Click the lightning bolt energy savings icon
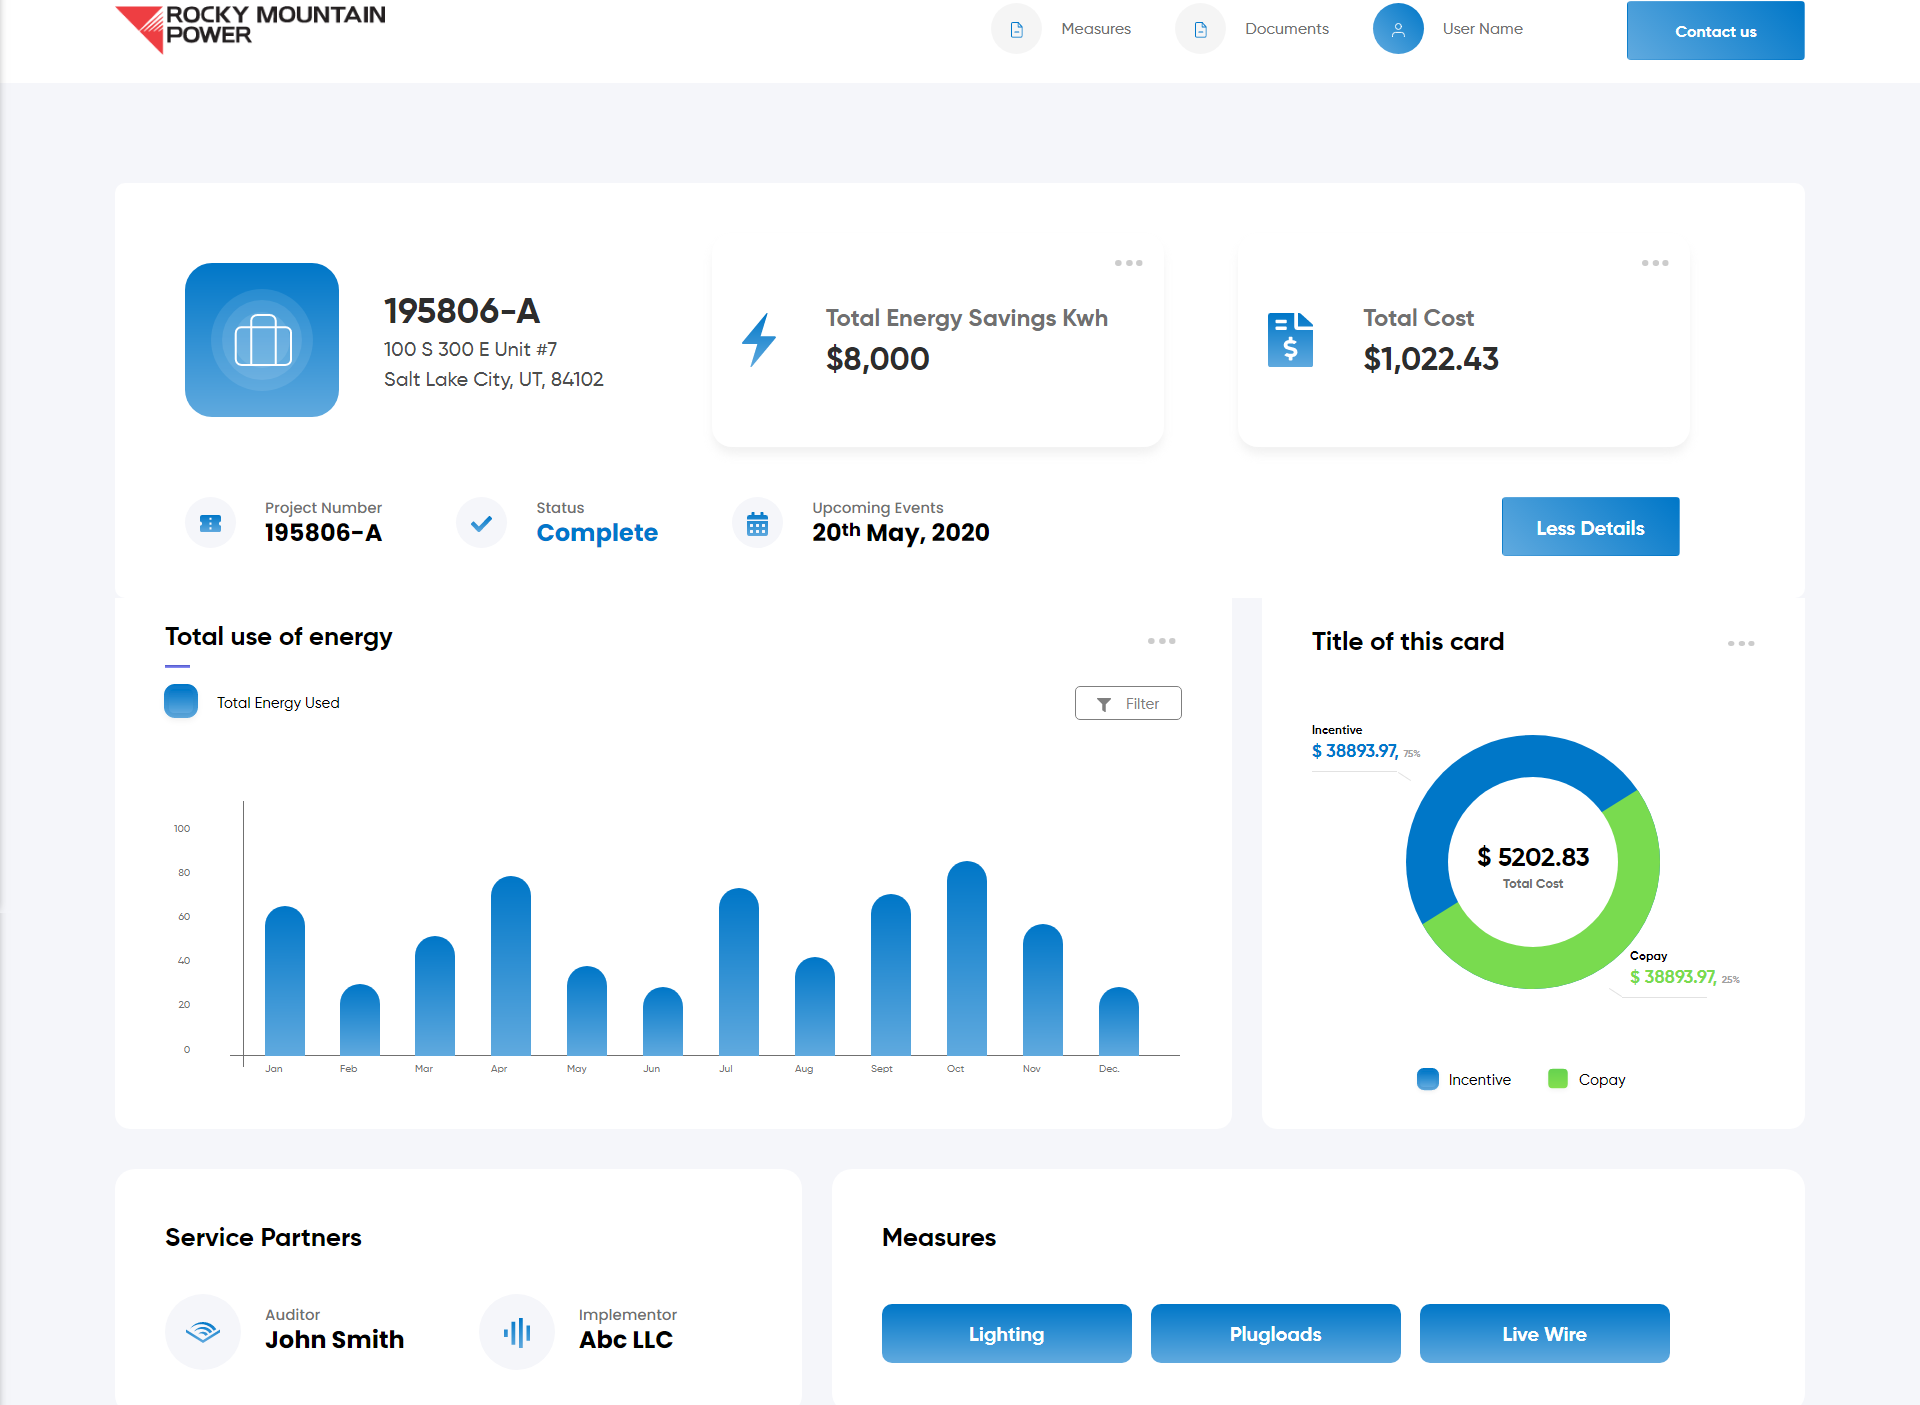Screen dimensions: 1920x1405 759,340
